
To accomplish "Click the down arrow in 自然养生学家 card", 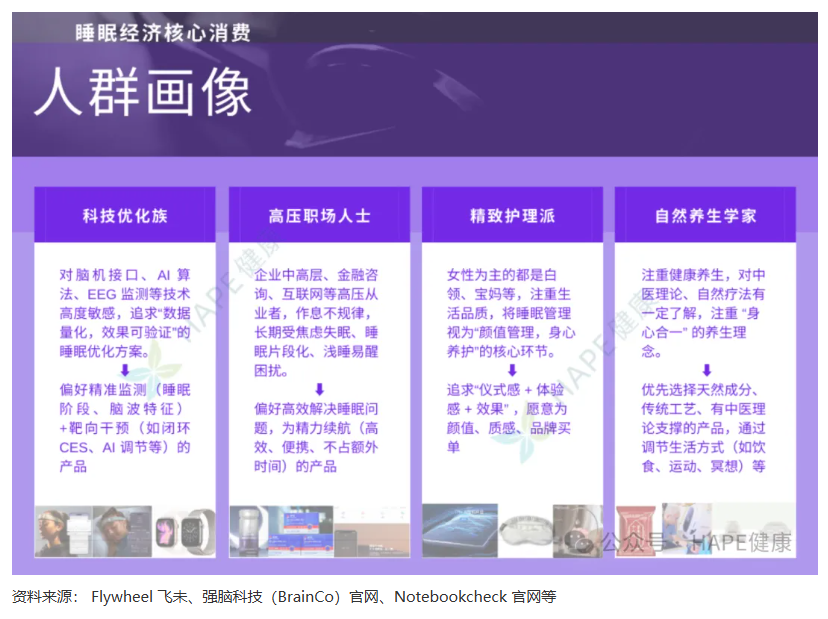I will pos(706,370).
